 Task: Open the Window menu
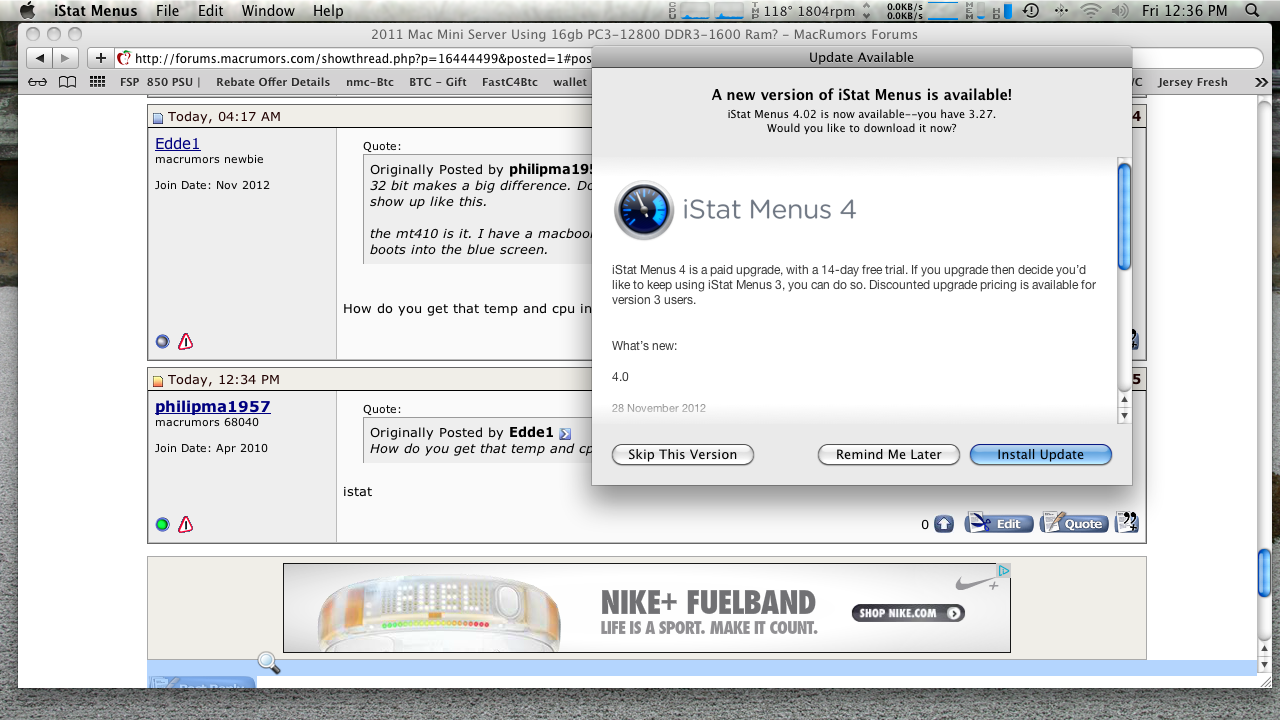(x=268, y=11)
